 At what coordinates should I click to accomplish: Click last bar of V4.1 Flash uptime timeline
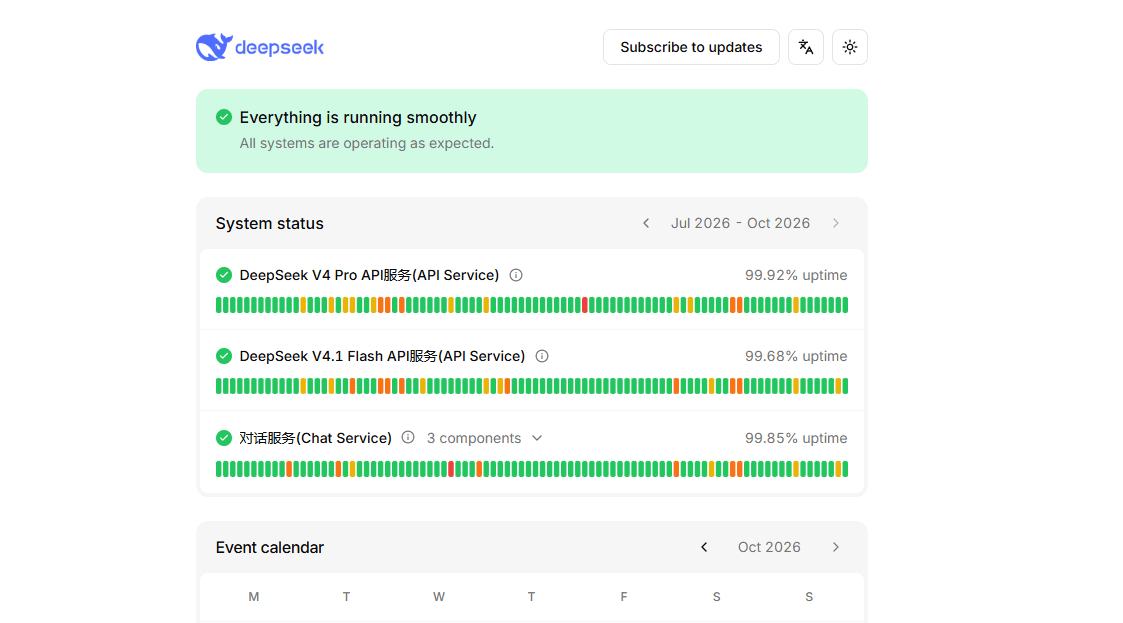(845, 386)
